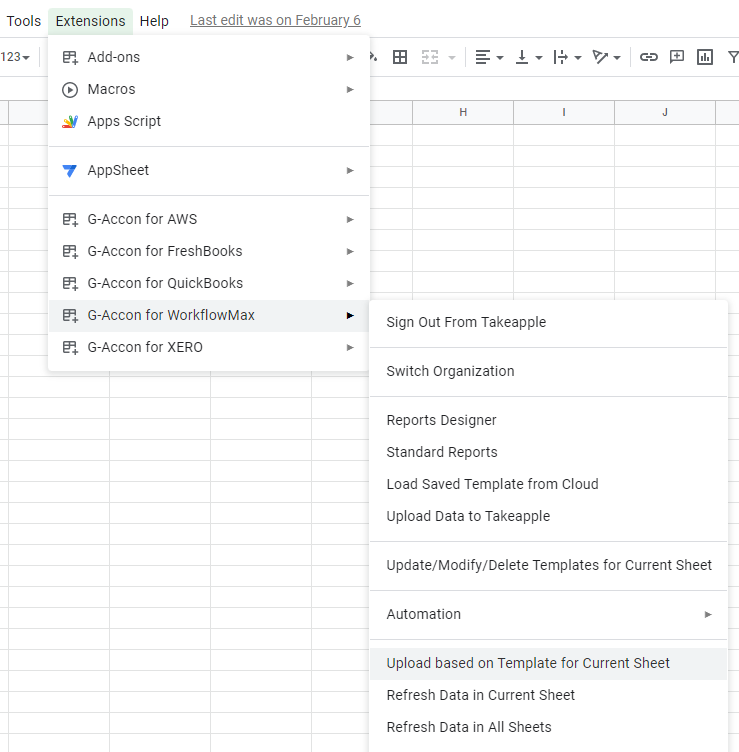The width and height of the screenshot is (739, 752).
Task: Open the Tools menu
Action: (x=23, y=21)
